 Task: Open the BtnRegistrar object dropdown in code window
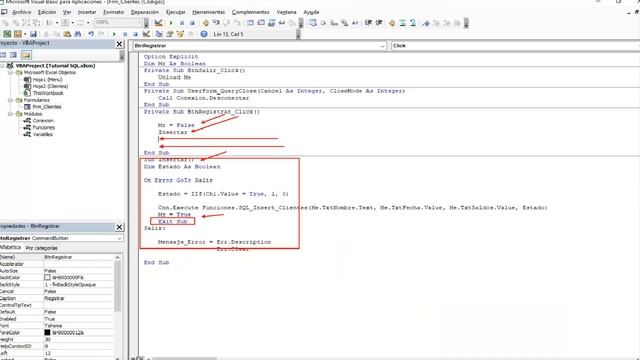point(382,46)
